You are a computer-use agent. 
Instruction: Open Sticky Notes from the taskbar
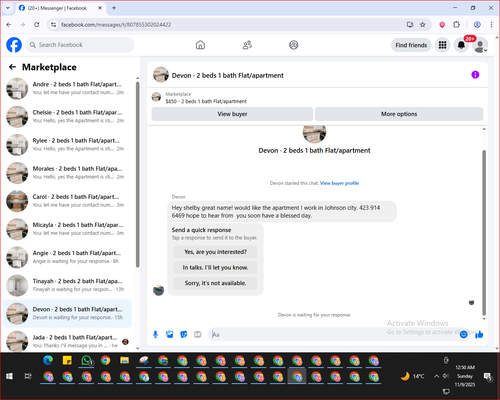coord(67,360)
